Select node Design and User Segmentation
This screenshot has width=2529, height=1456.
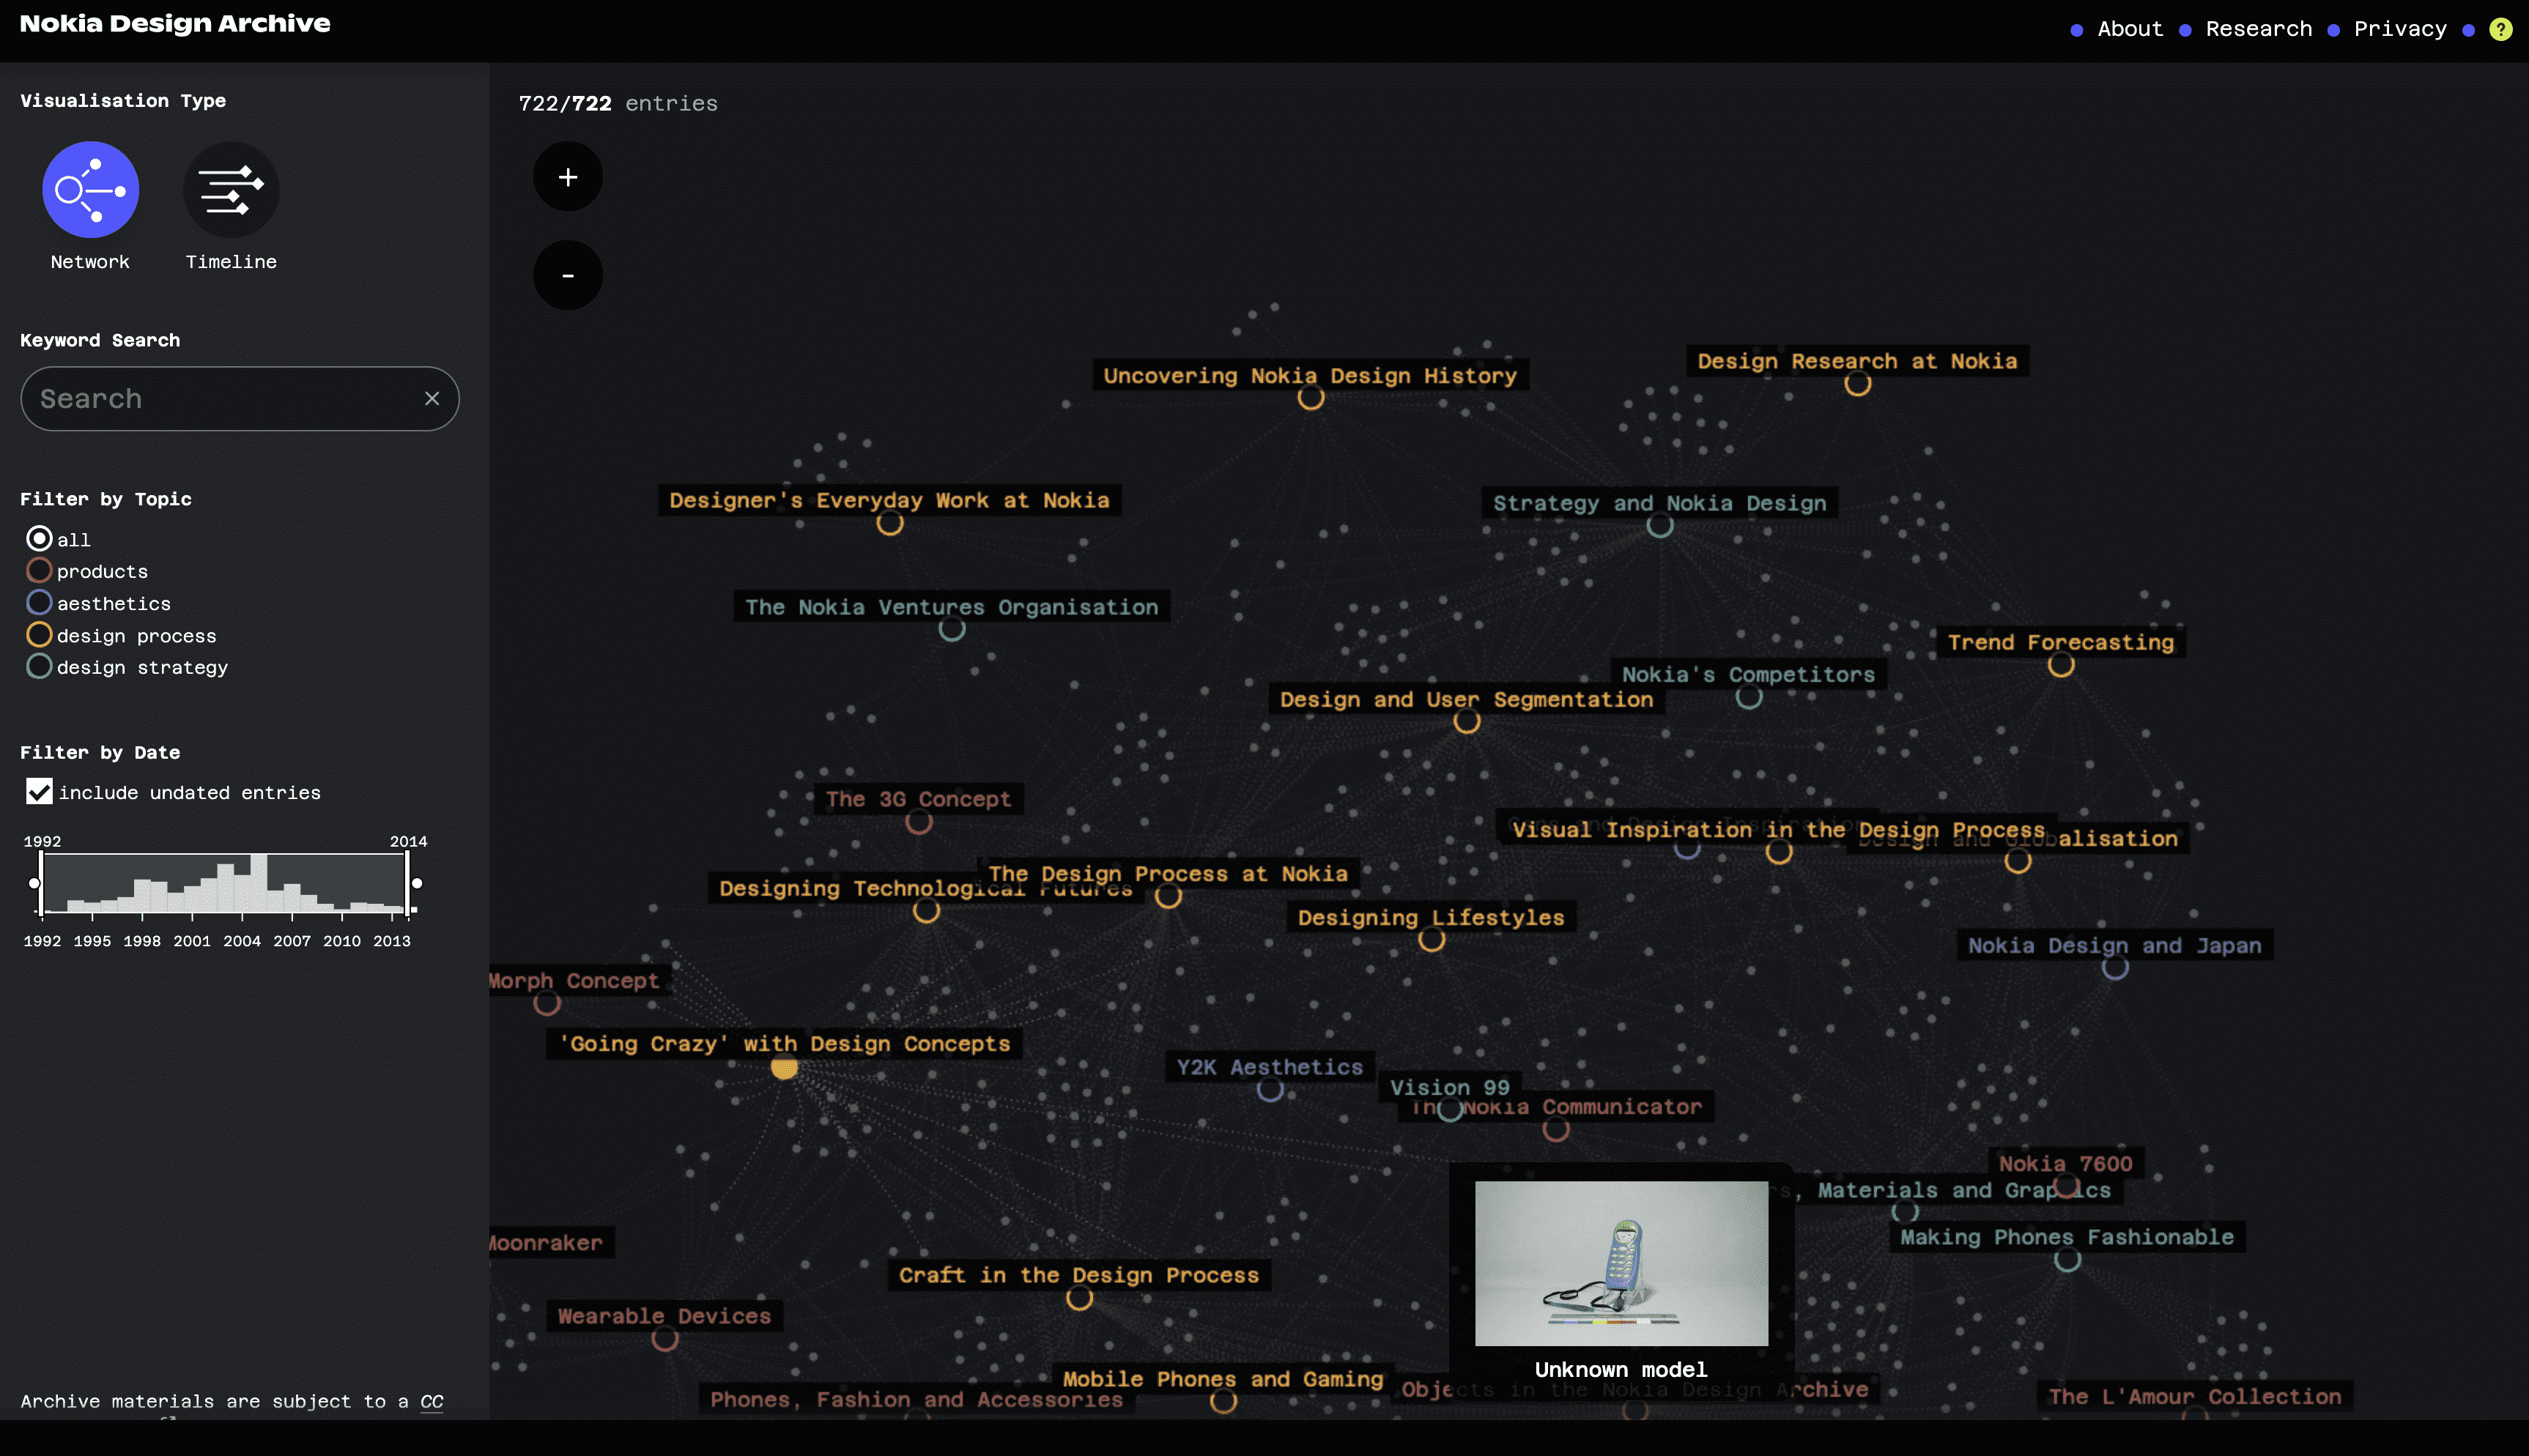1467,722
